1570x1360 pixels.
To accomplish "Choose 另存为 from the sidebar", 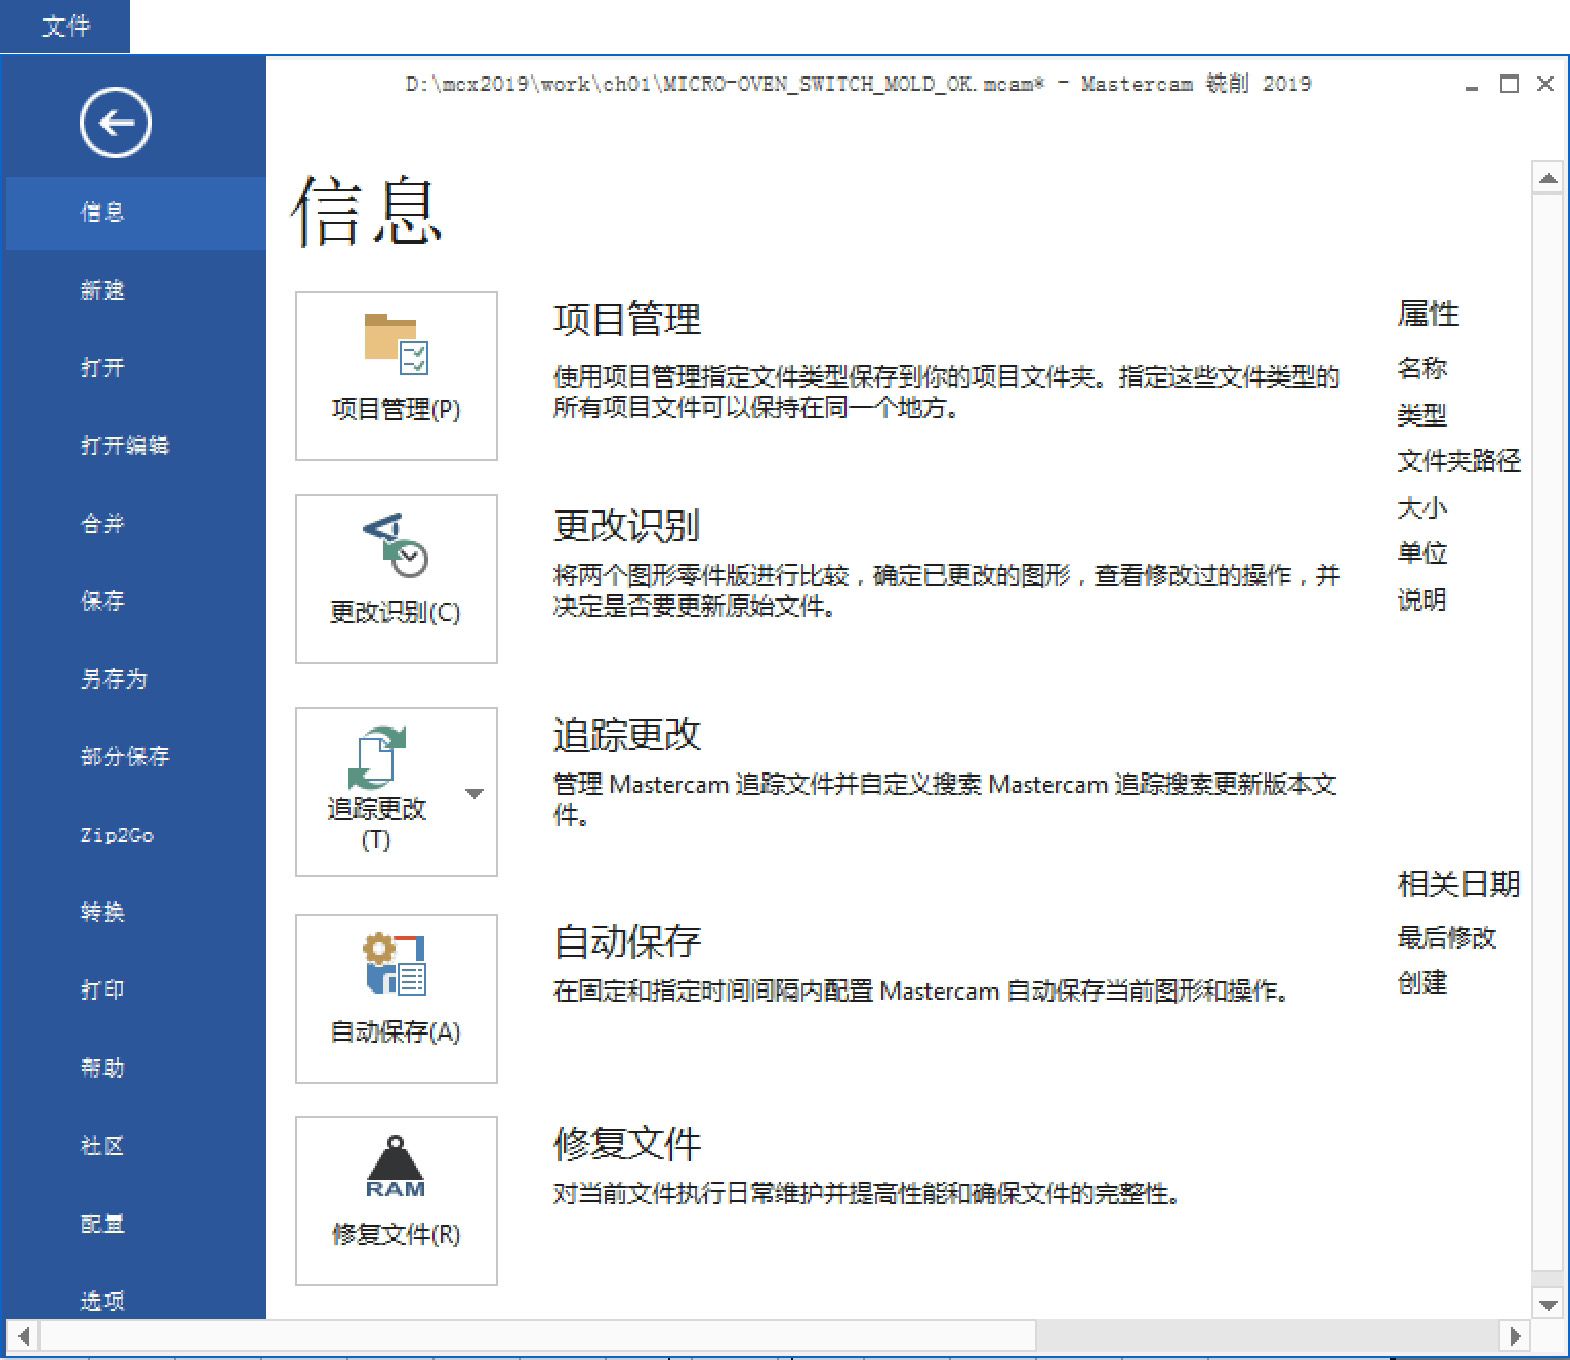I will pyautogui.click(x=114, y=679).
